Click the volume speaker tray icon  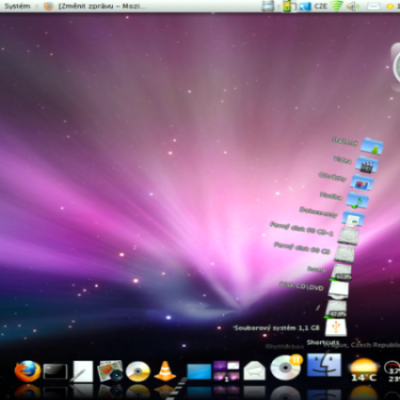tap(353, 6)
